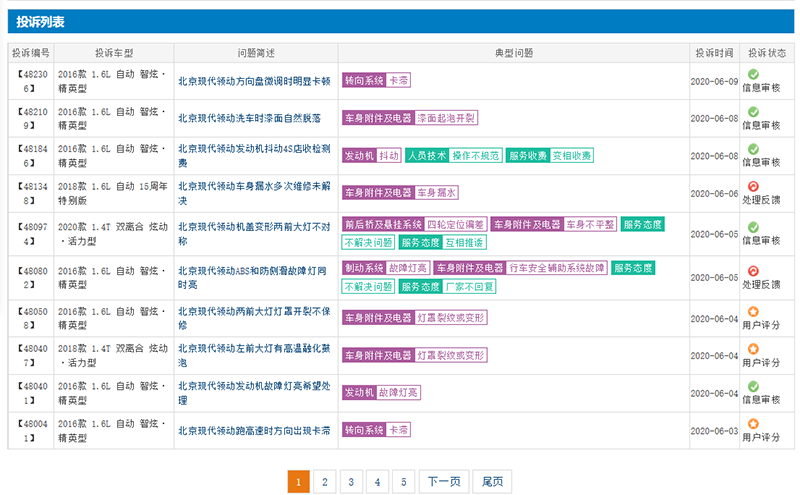Click the 下一页 next page button
800x495 pixels.
pyautogui.click(x=444, y=481)
